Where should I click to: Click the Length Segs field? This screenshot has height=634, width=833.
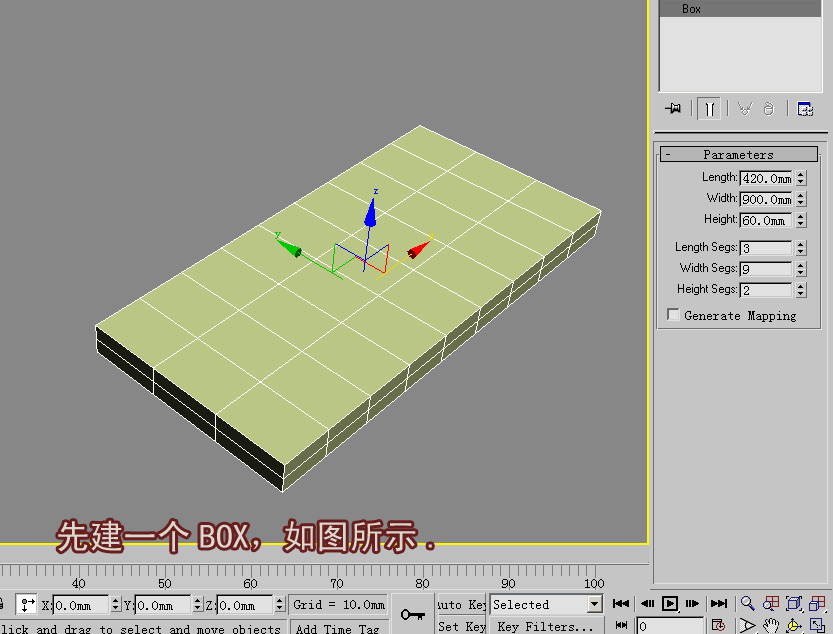tap(767, 248)
